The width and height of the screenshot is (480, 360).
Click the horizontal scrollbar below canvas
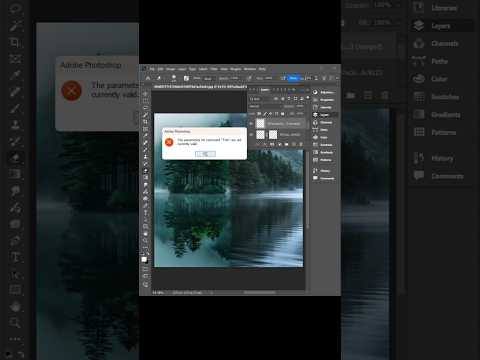260,292
